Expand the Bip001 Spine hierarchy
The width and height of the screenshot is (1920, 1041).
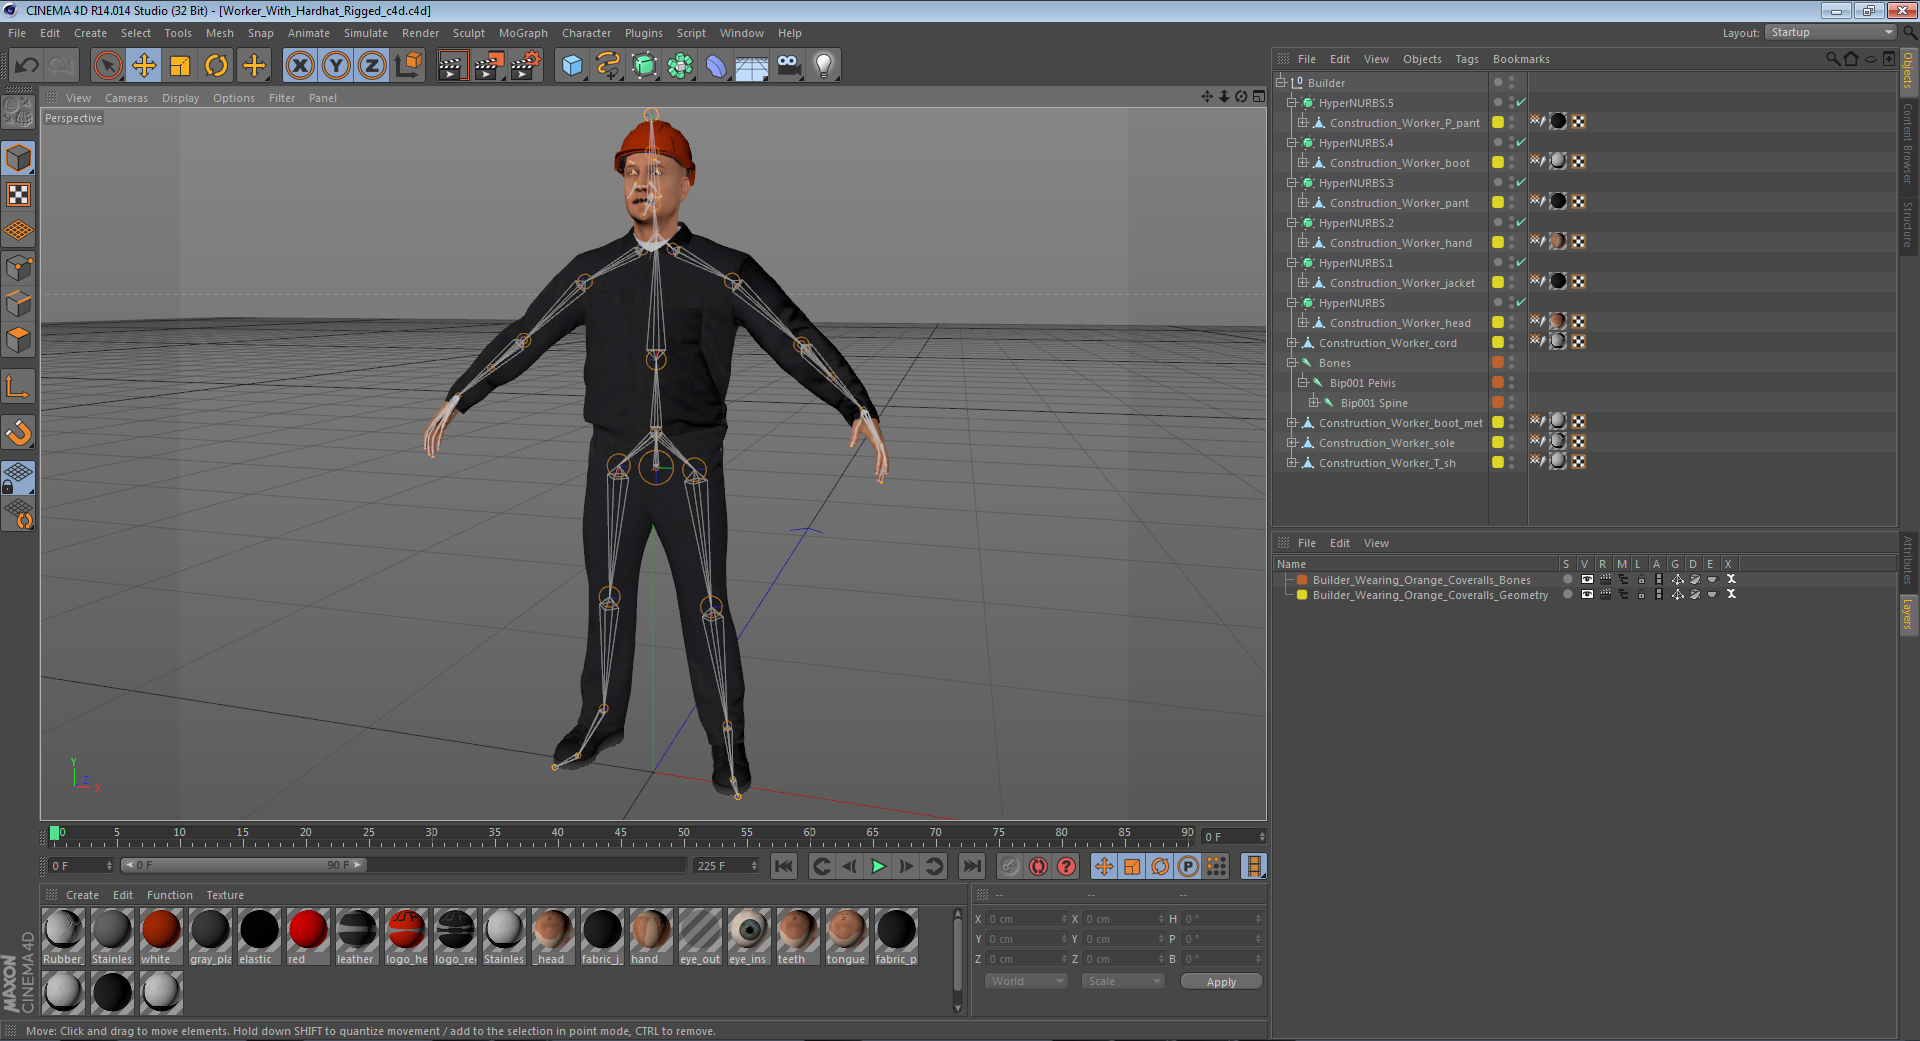click(x=1315, y=402)
